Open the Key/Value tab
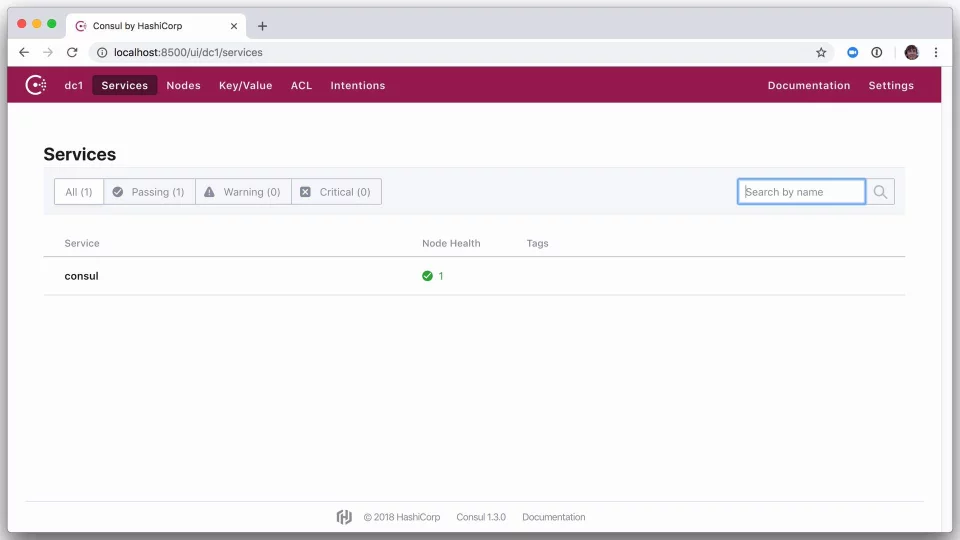This screenshot has width=960, height=540. pos(246,85)
